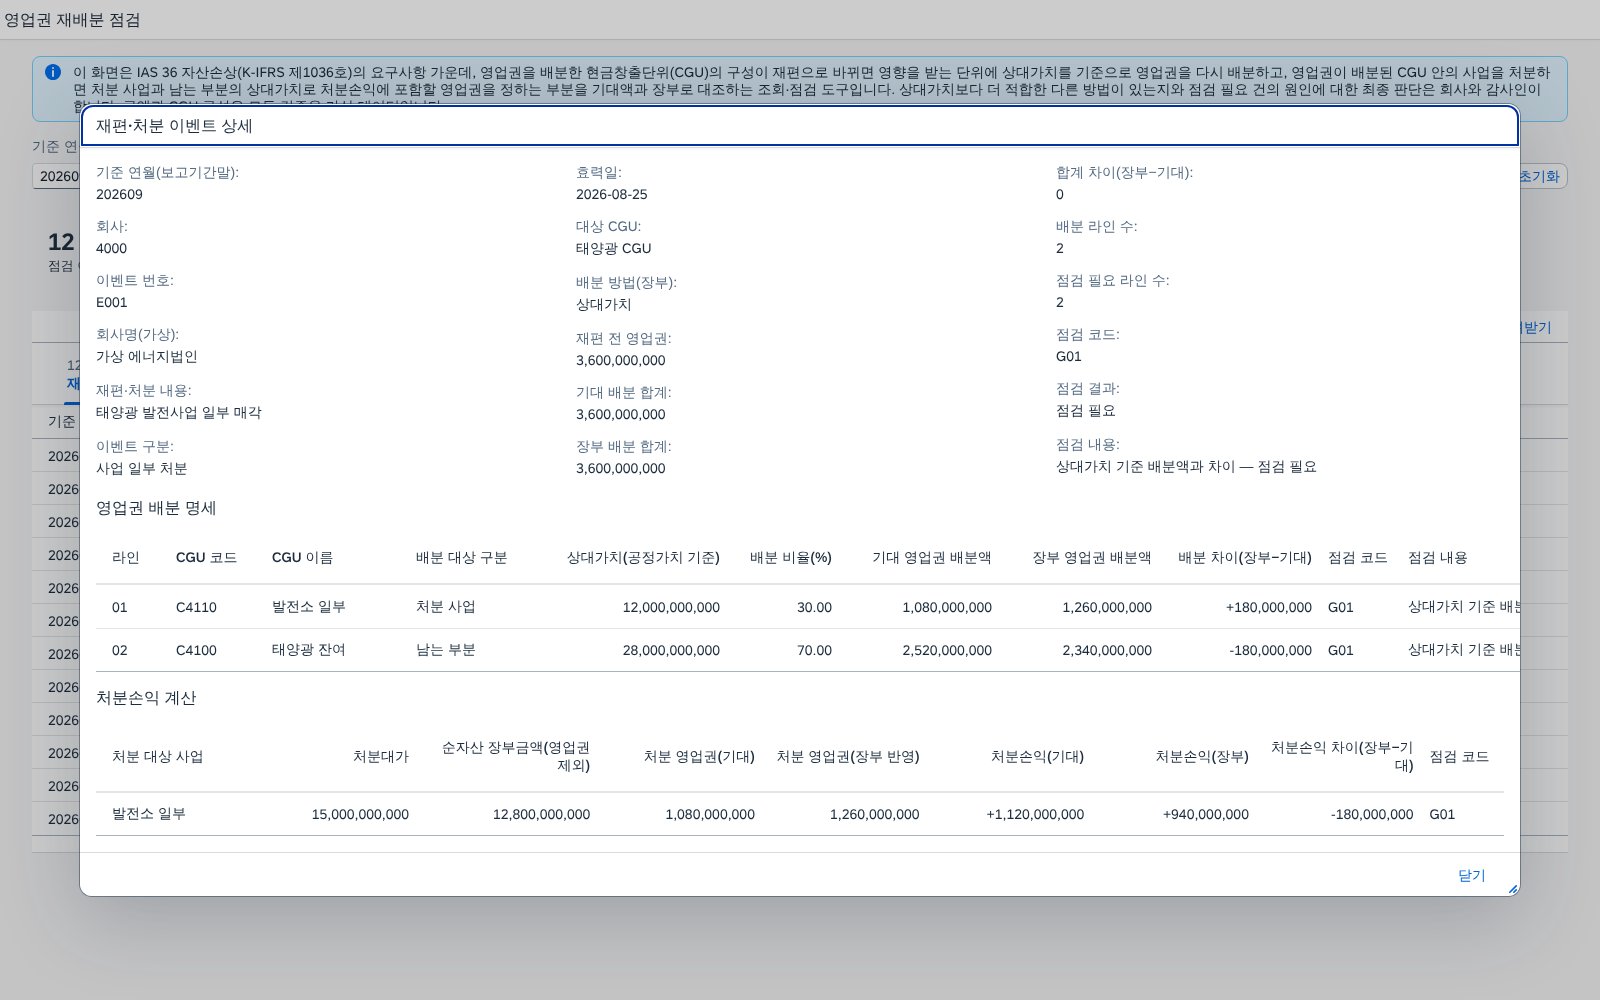Click the disposed goodwill value 1,260,000,000 in 처분손익 table
The image size is (1600, 1000).
point(875,814)
